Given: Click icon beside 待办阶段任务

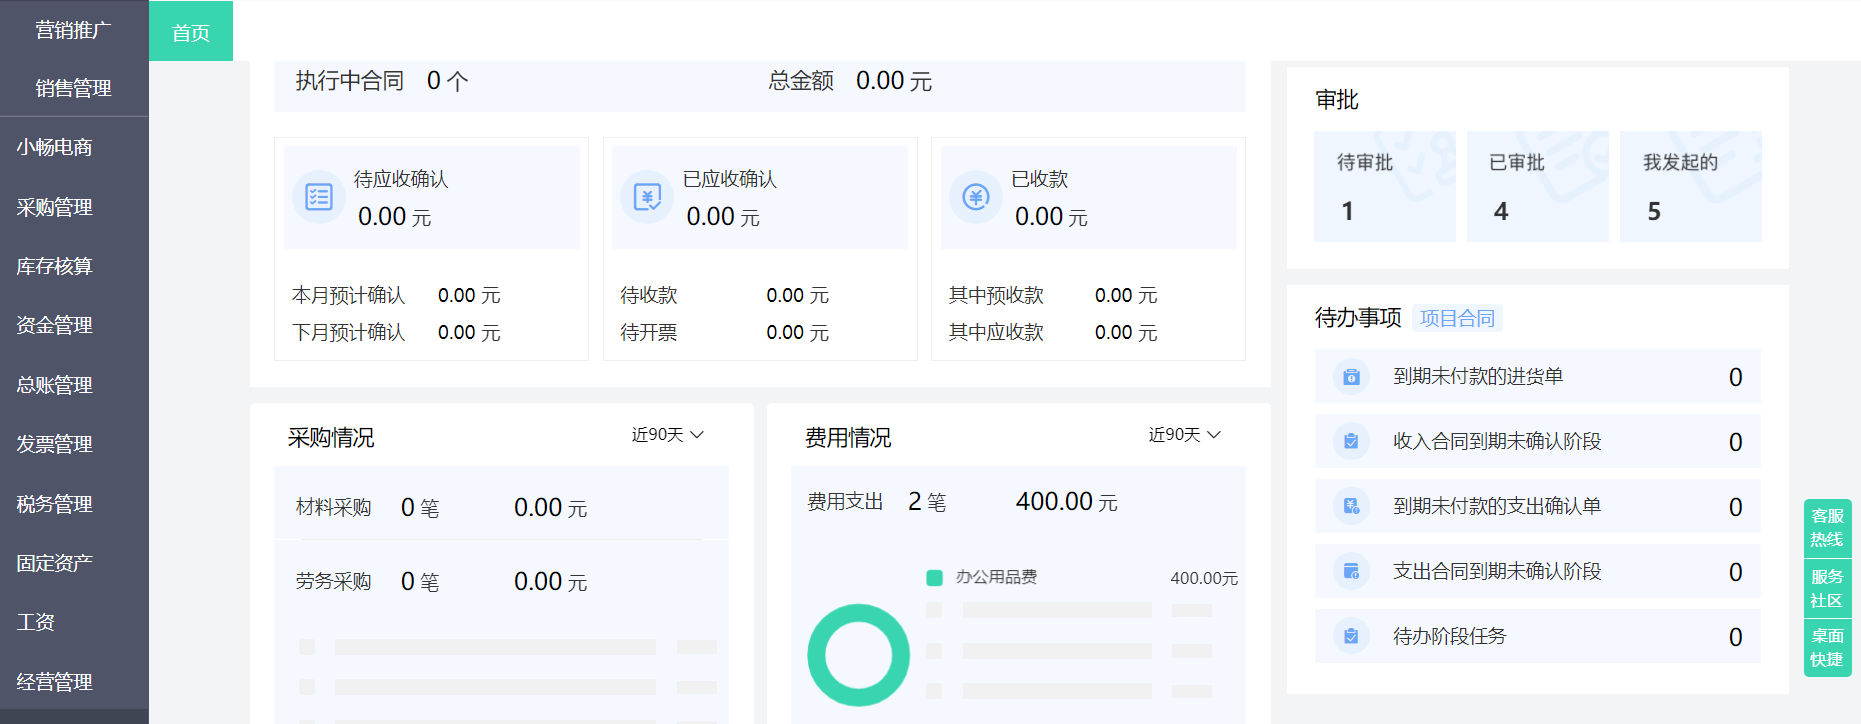Looking at the screenshot, I should pos(1351,637).
